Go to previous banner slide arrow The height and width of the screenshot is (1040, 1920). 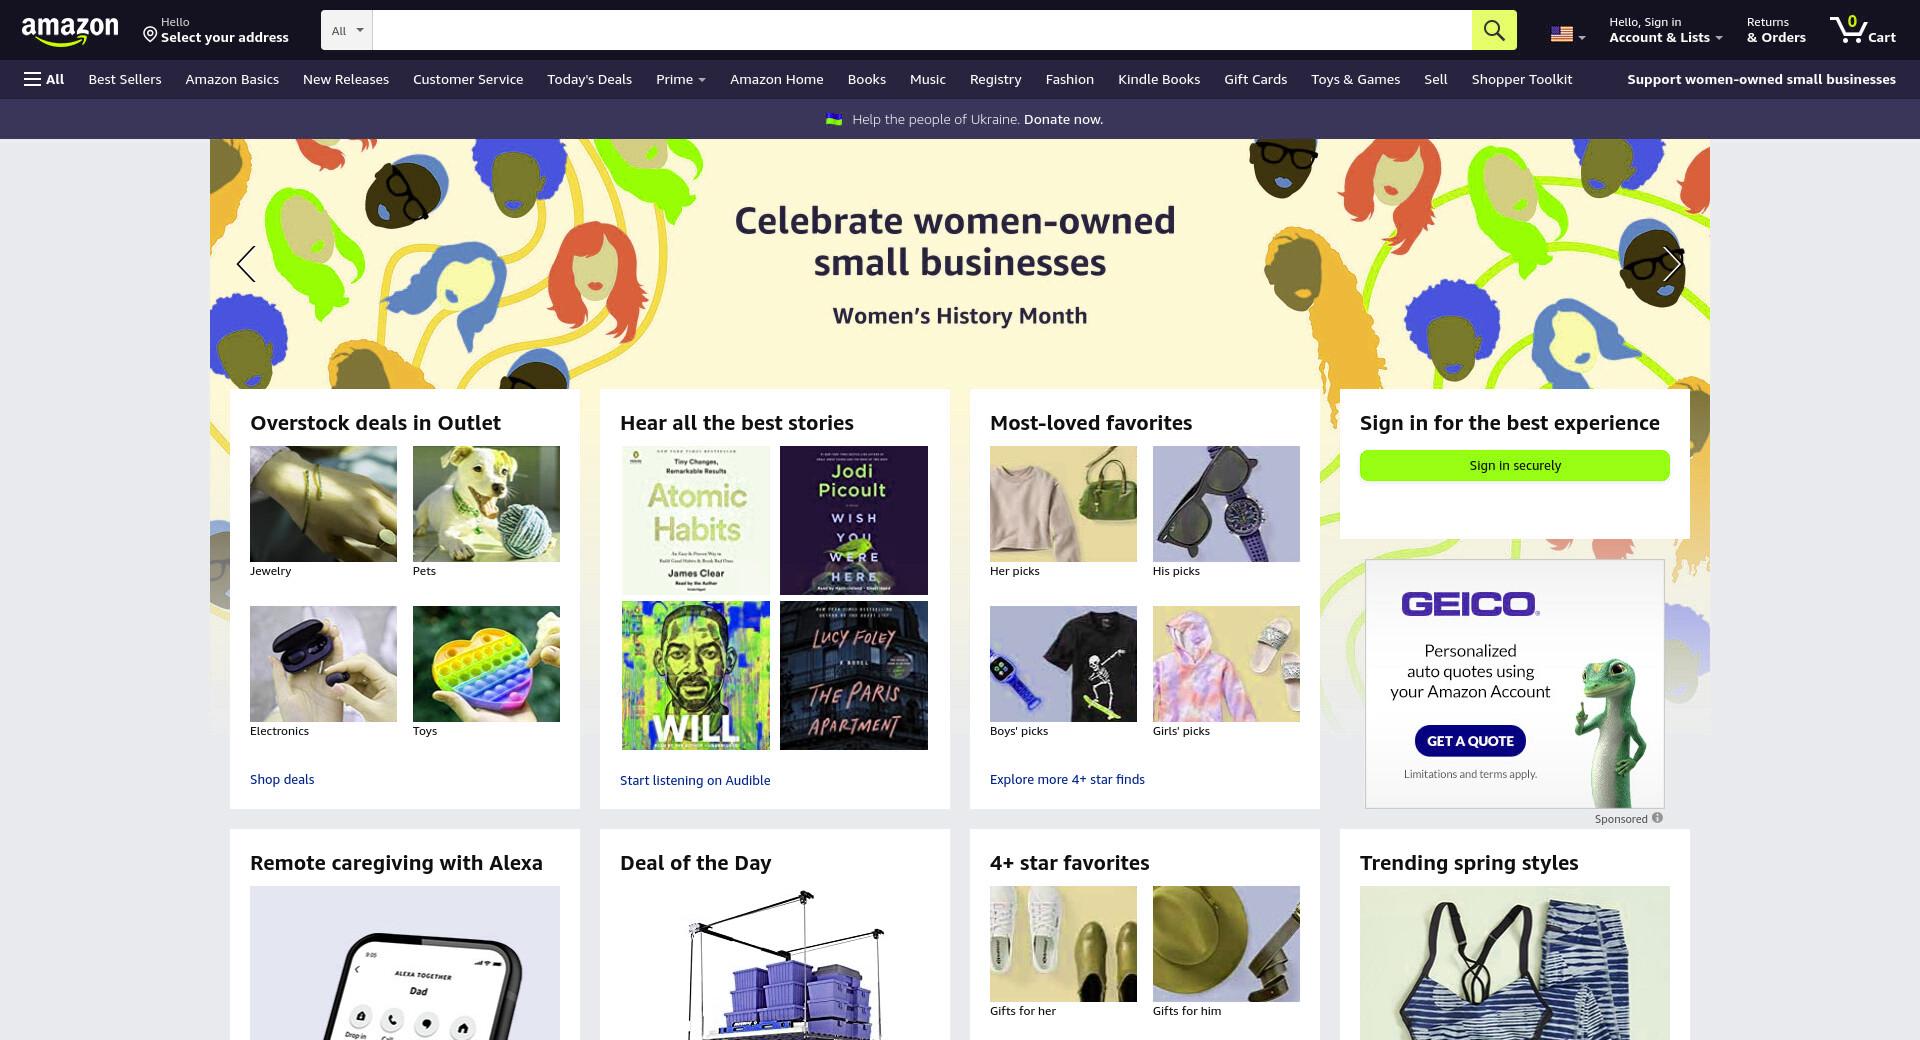[x=246, y=264]
